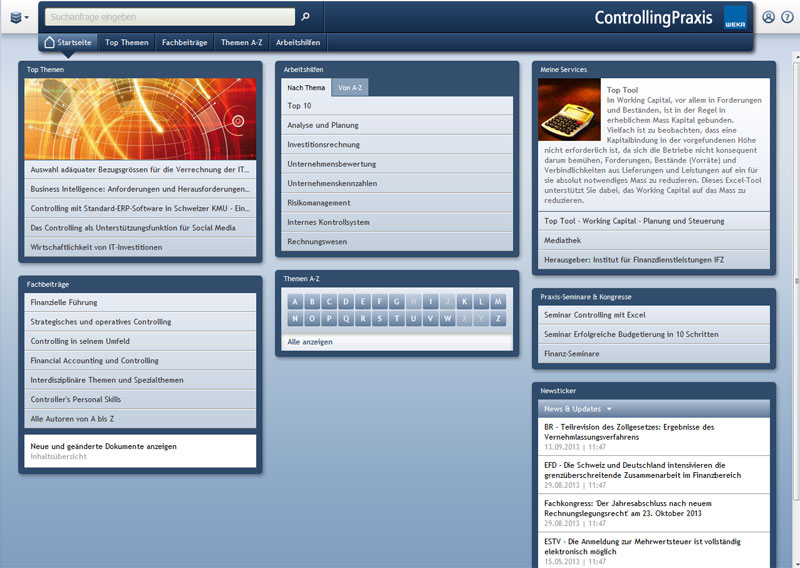Click the page vertical scrollbar
The width and height of the screenshot is (800, 568).
(x=796, y=281)
